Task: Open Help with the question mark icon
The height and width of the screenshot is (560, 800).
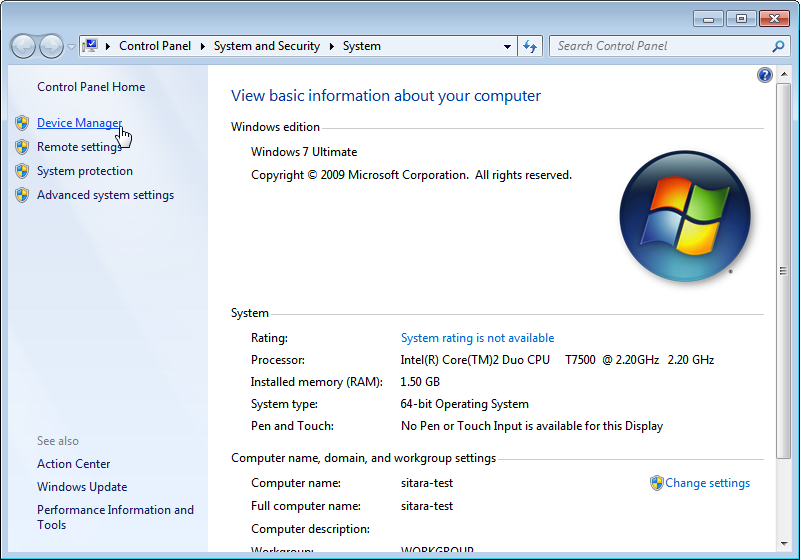Action: click(765, 75)
